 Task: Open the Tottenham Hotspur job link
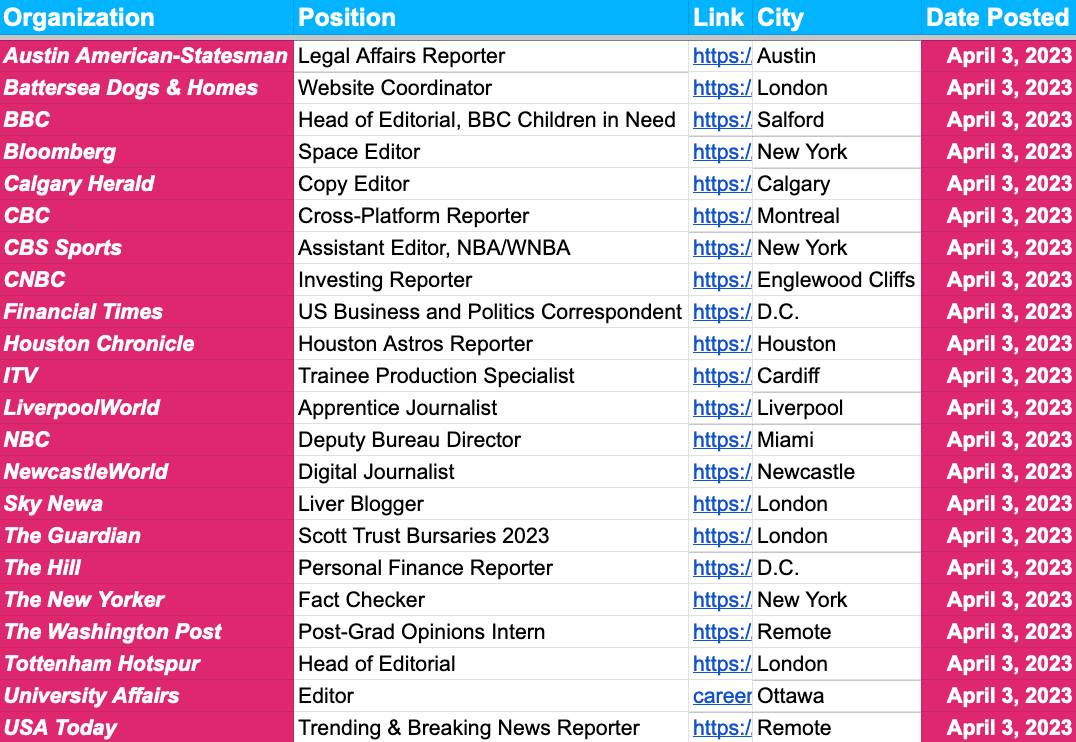coord(721,664)
